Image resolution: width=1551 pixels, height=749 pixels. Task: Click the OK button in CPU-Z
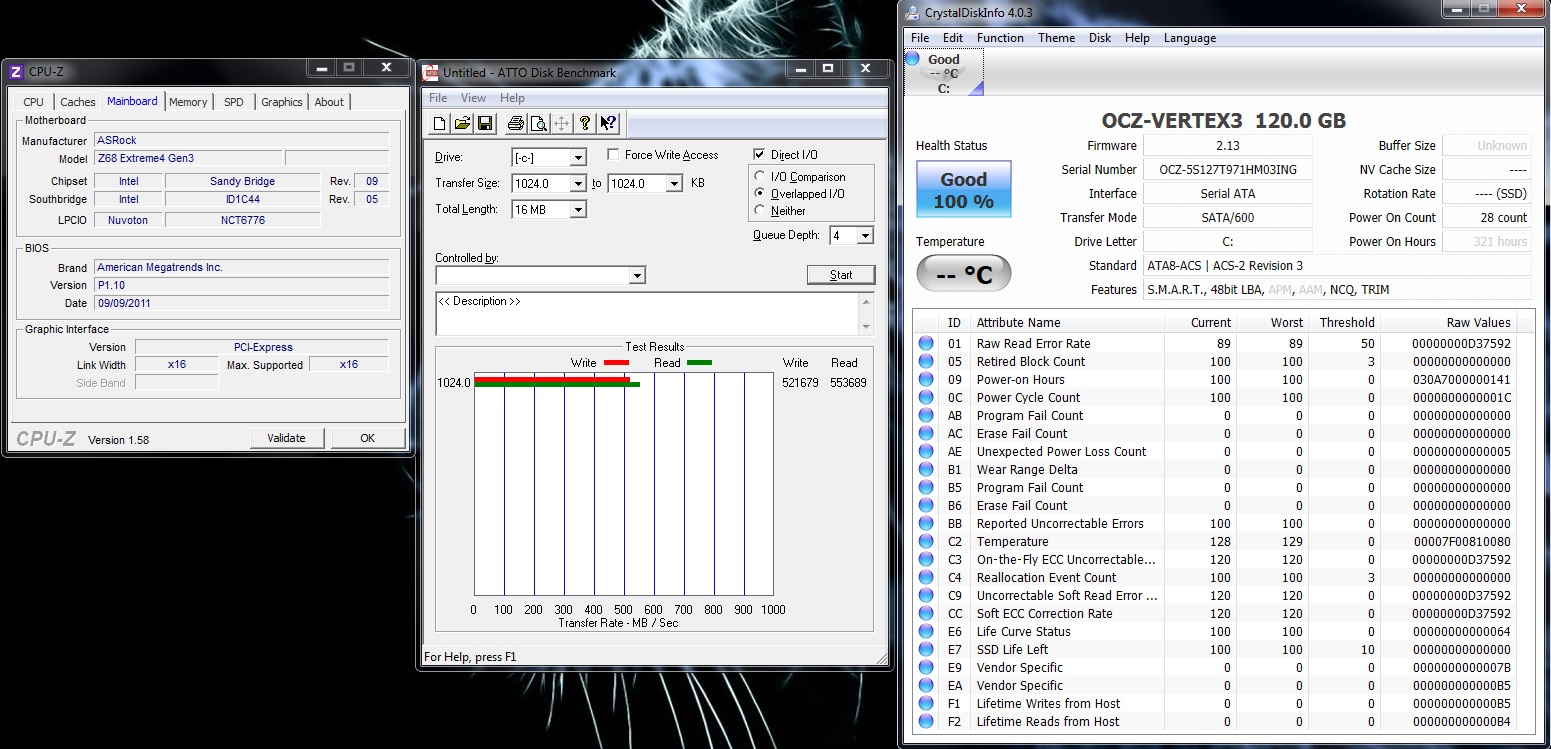[x=368, y=438]
